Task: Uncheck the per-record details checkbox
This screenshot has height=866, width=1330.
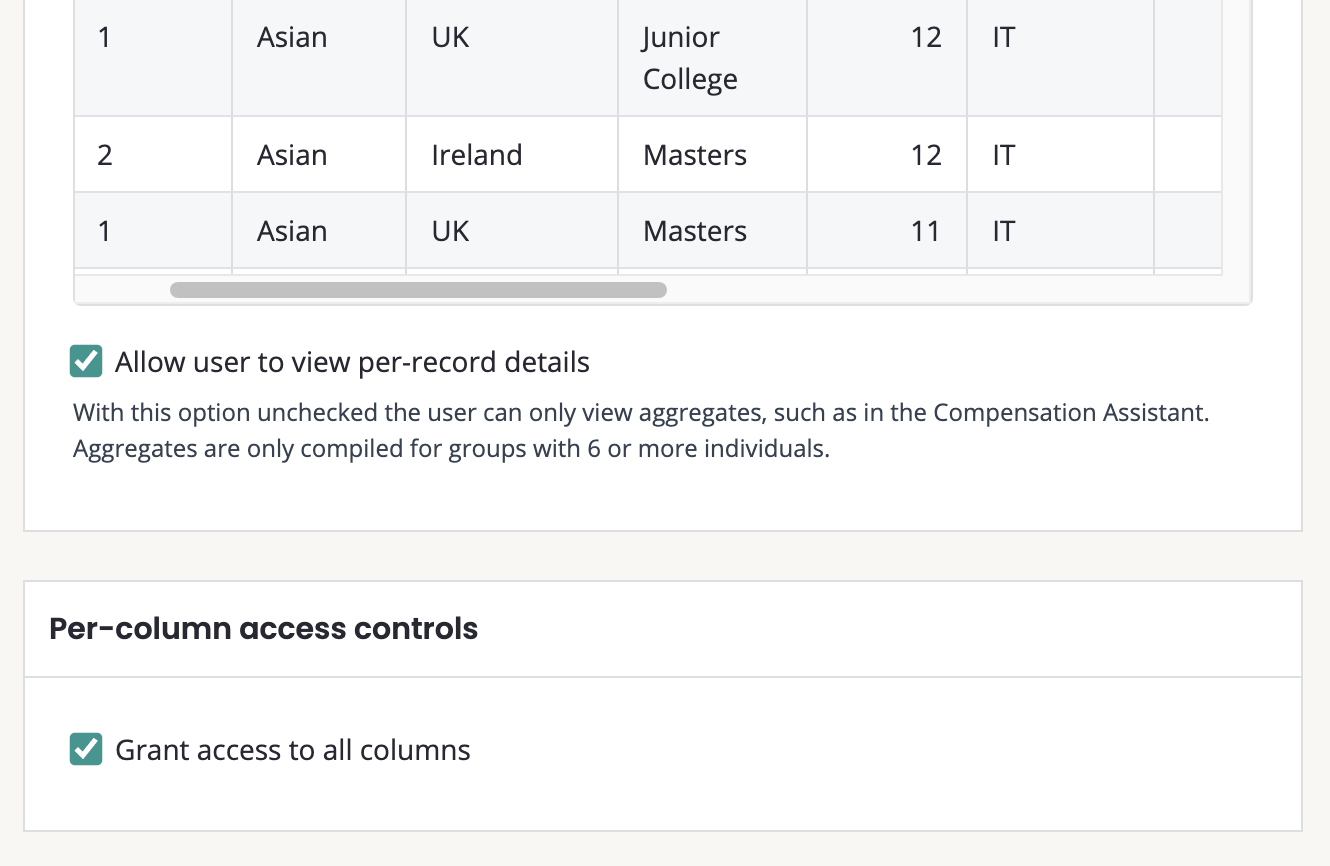Action: (x=86, y=362)
